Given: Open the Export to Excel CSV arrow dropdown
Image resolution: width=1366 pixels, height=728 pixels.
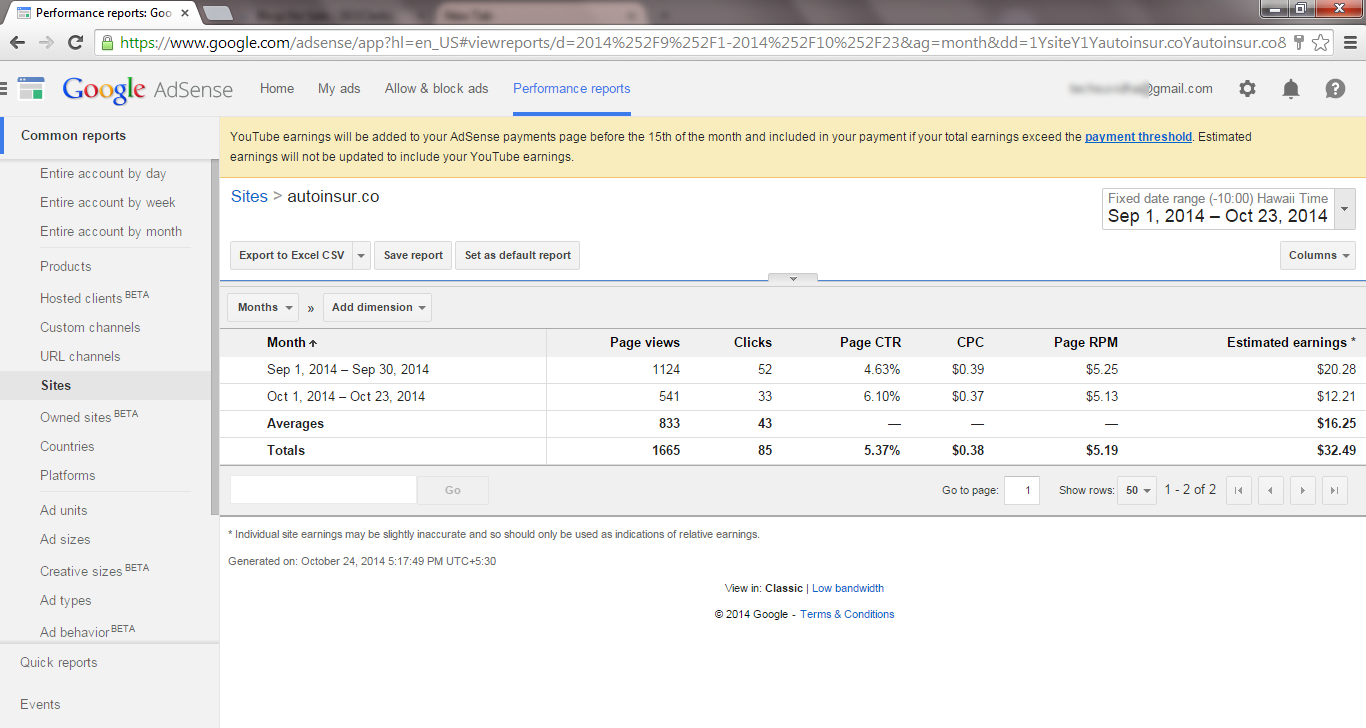Looking at the screenshot, I should click(362, 255).
